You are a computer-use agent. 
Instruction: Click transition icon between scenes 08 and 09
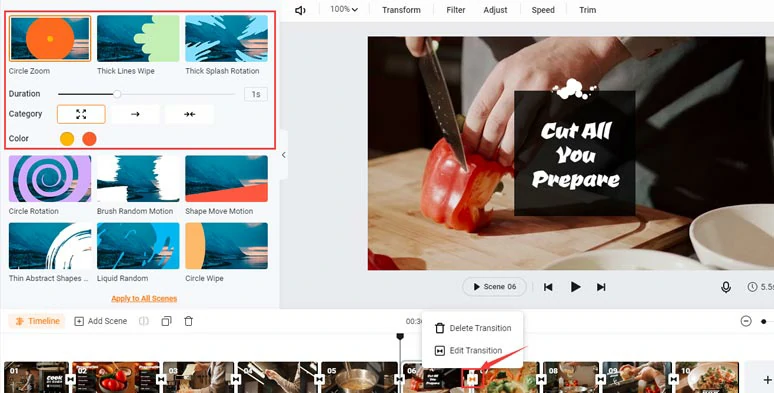pyautogui.click(x=601, y=379)
